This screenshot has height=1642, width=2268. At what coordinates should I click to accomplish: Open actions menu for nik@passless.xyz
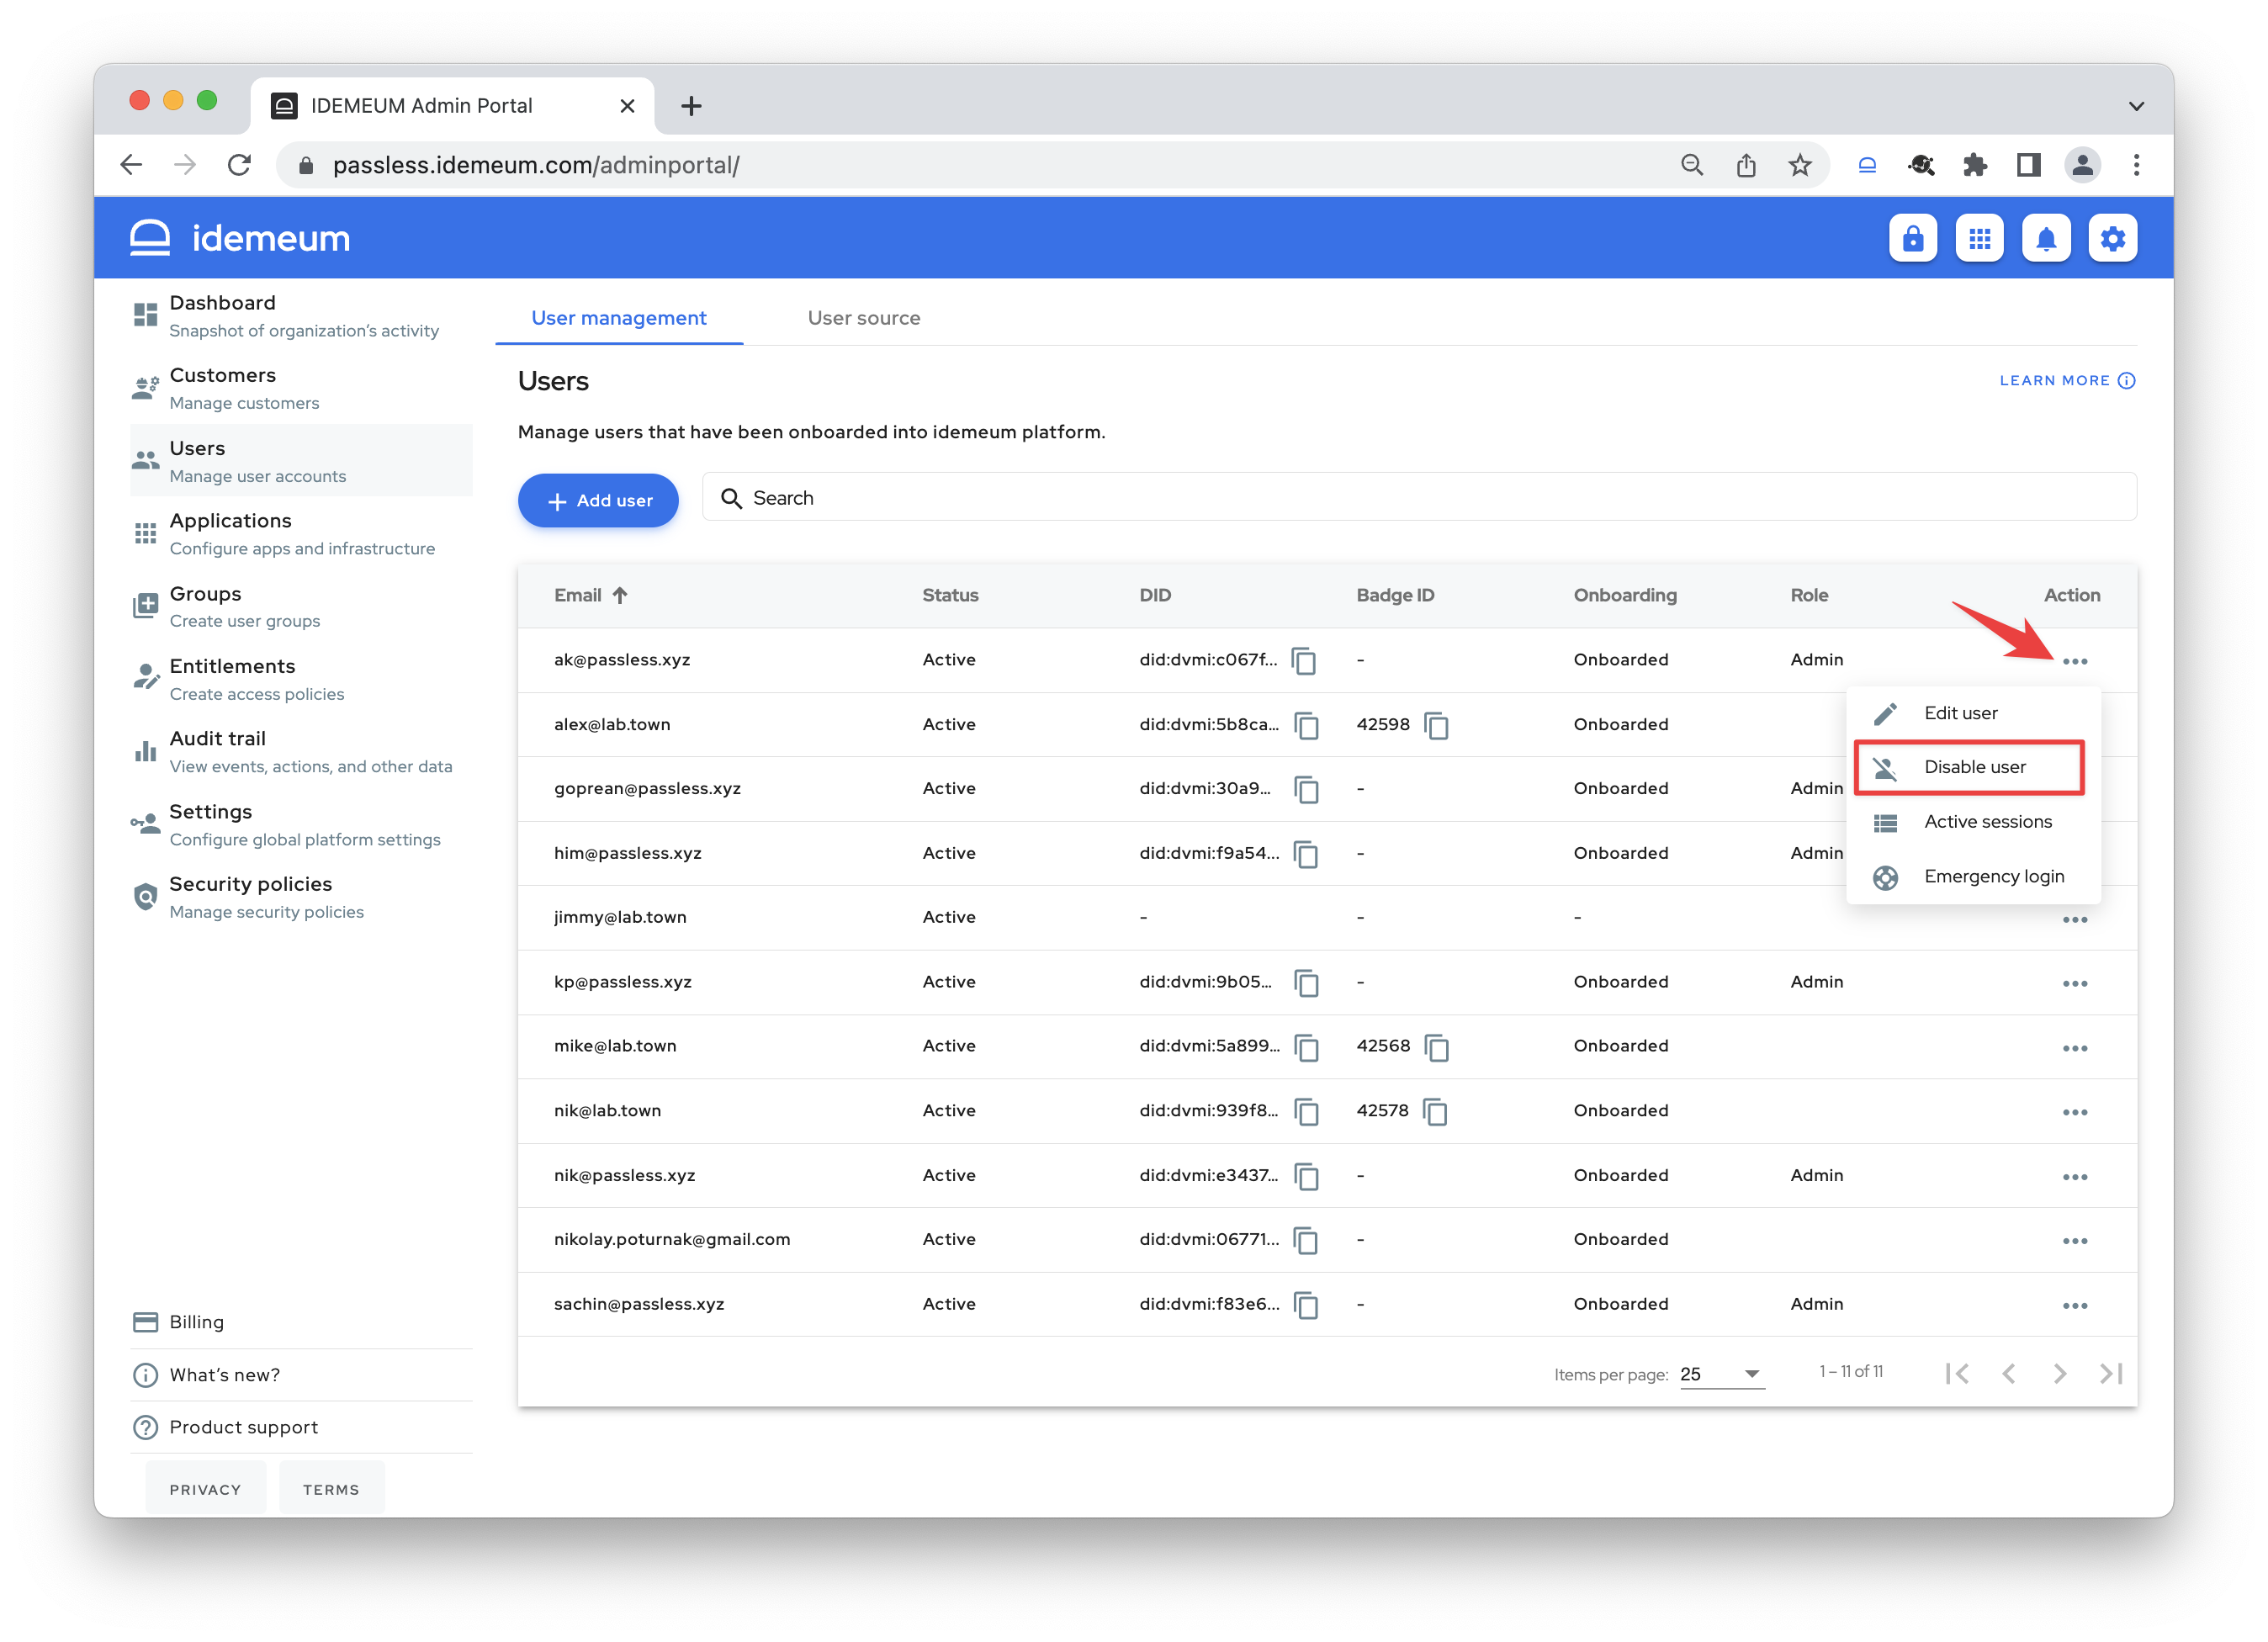pos(2074,1177)
